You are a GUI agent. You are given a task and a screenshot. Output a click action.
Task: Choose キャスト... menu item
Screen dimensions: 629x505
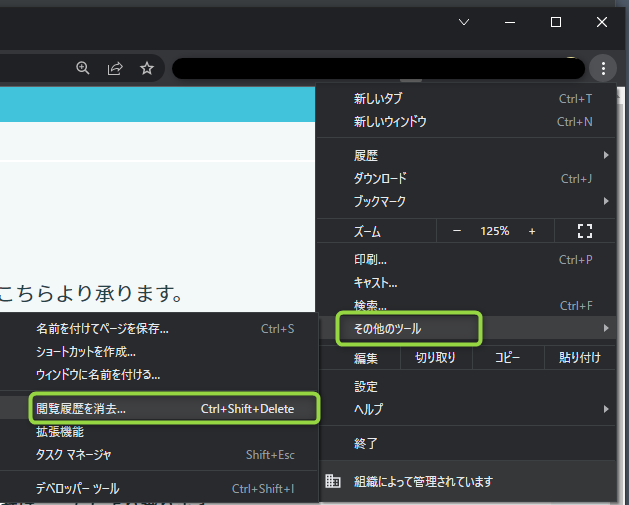click(466, 283)
